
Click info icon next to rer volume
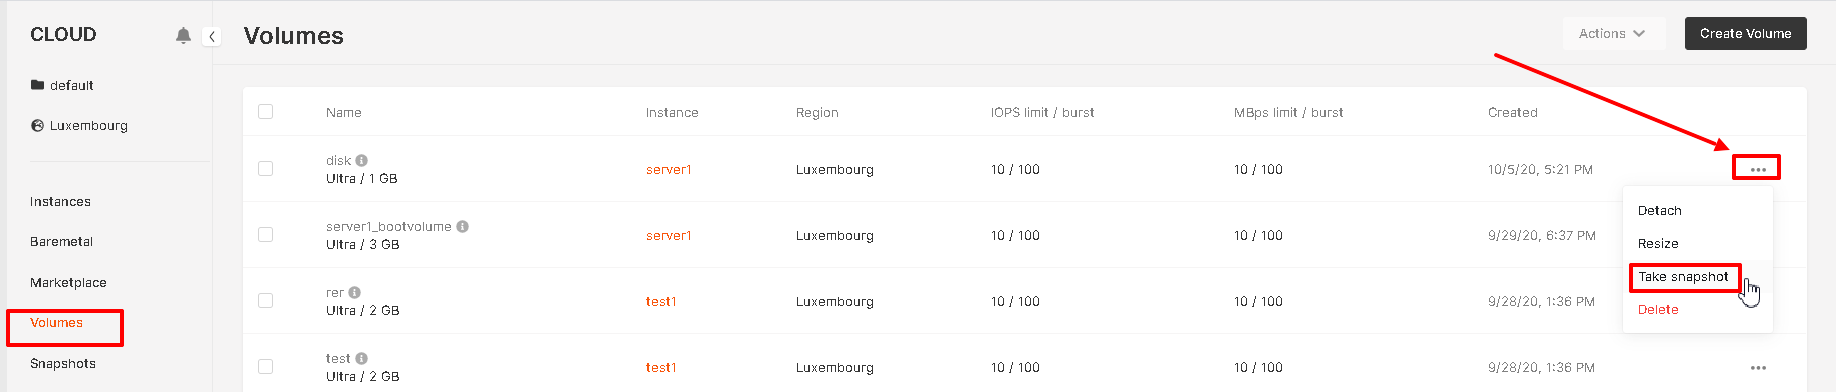355,292
